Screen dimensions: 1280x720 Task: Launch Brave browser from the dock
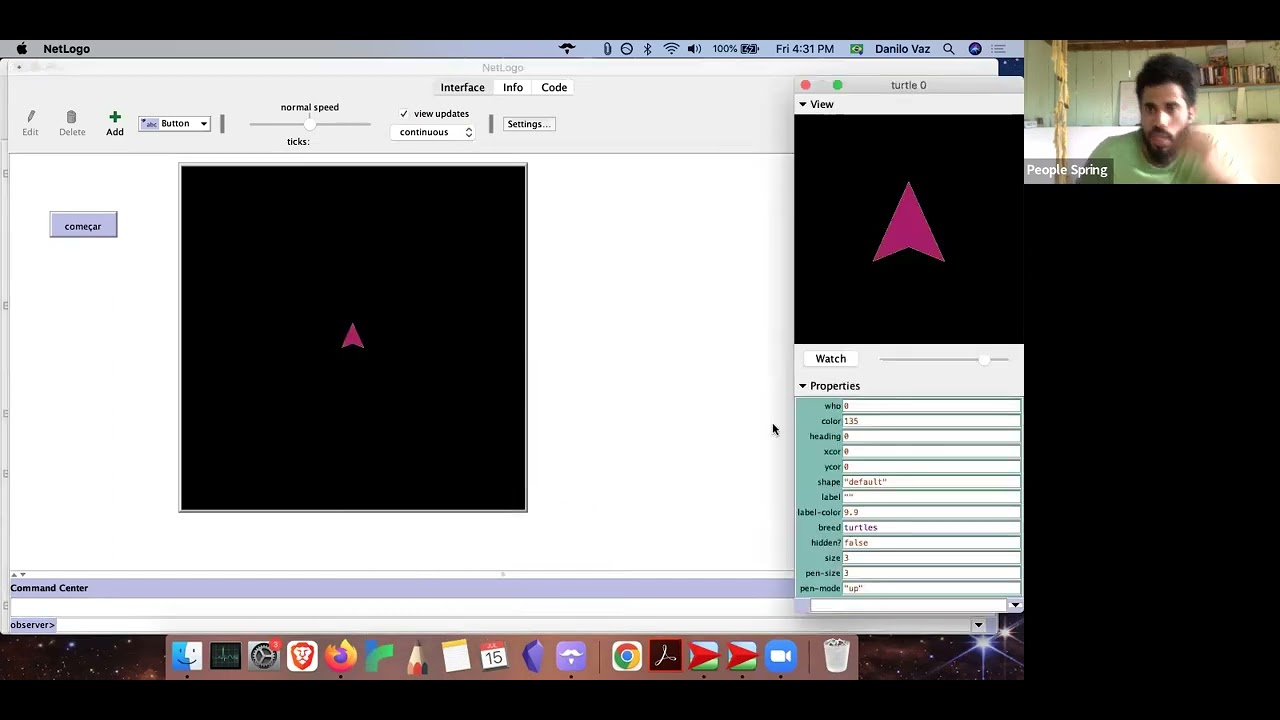coord(302,656)
